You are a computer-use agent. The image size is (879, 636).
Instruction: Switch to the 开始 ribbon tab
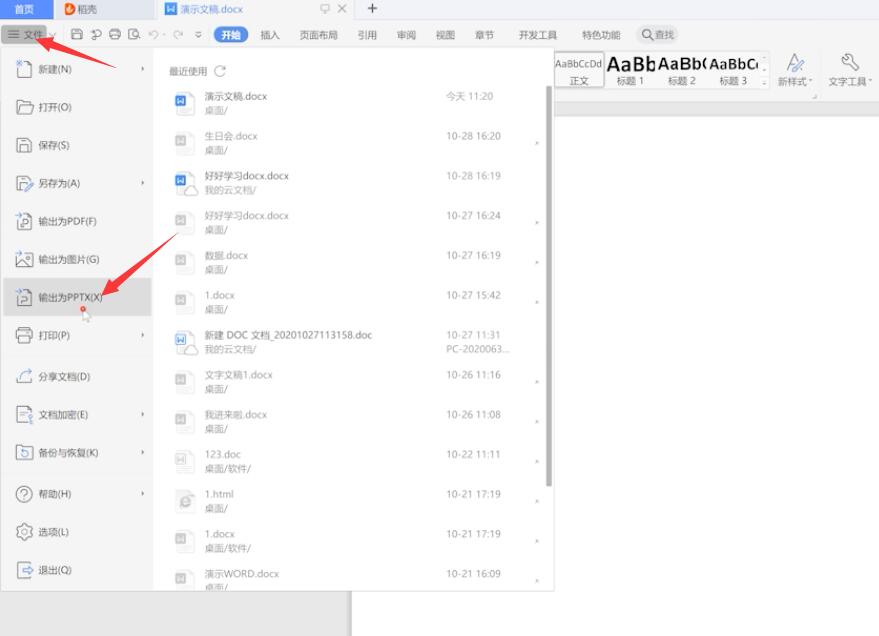[x=230, y=35]
